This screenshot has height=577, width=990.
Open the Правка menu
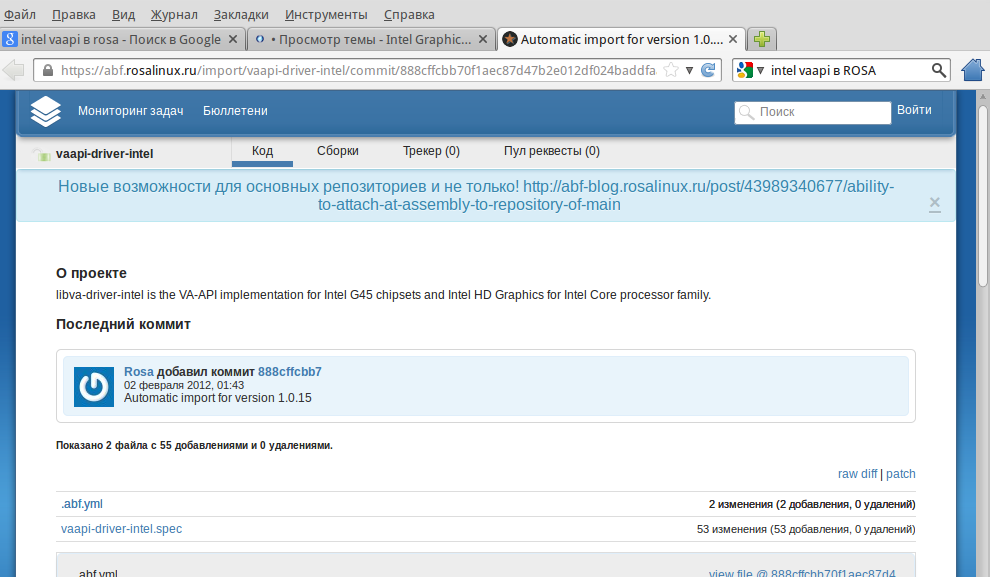coord(74,15)
